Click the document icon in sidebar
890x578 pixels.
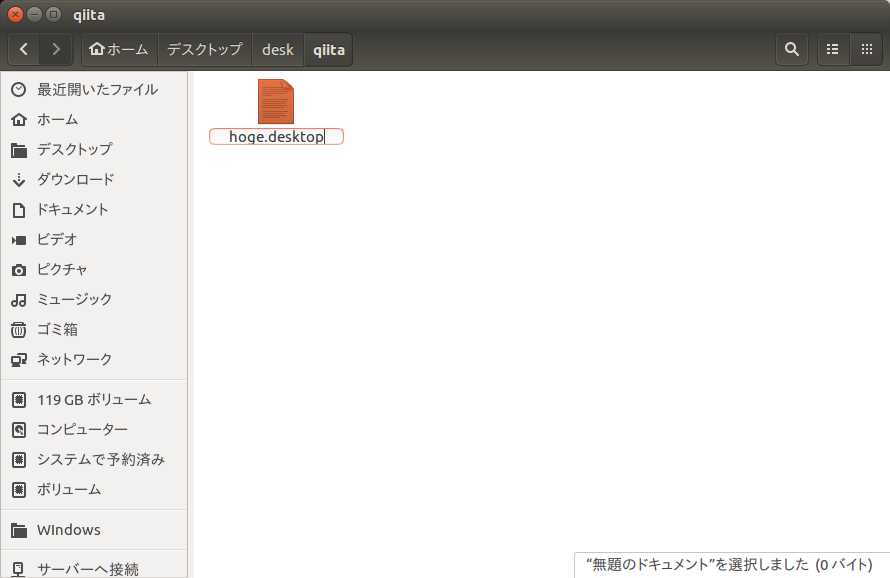coord(19,210)
